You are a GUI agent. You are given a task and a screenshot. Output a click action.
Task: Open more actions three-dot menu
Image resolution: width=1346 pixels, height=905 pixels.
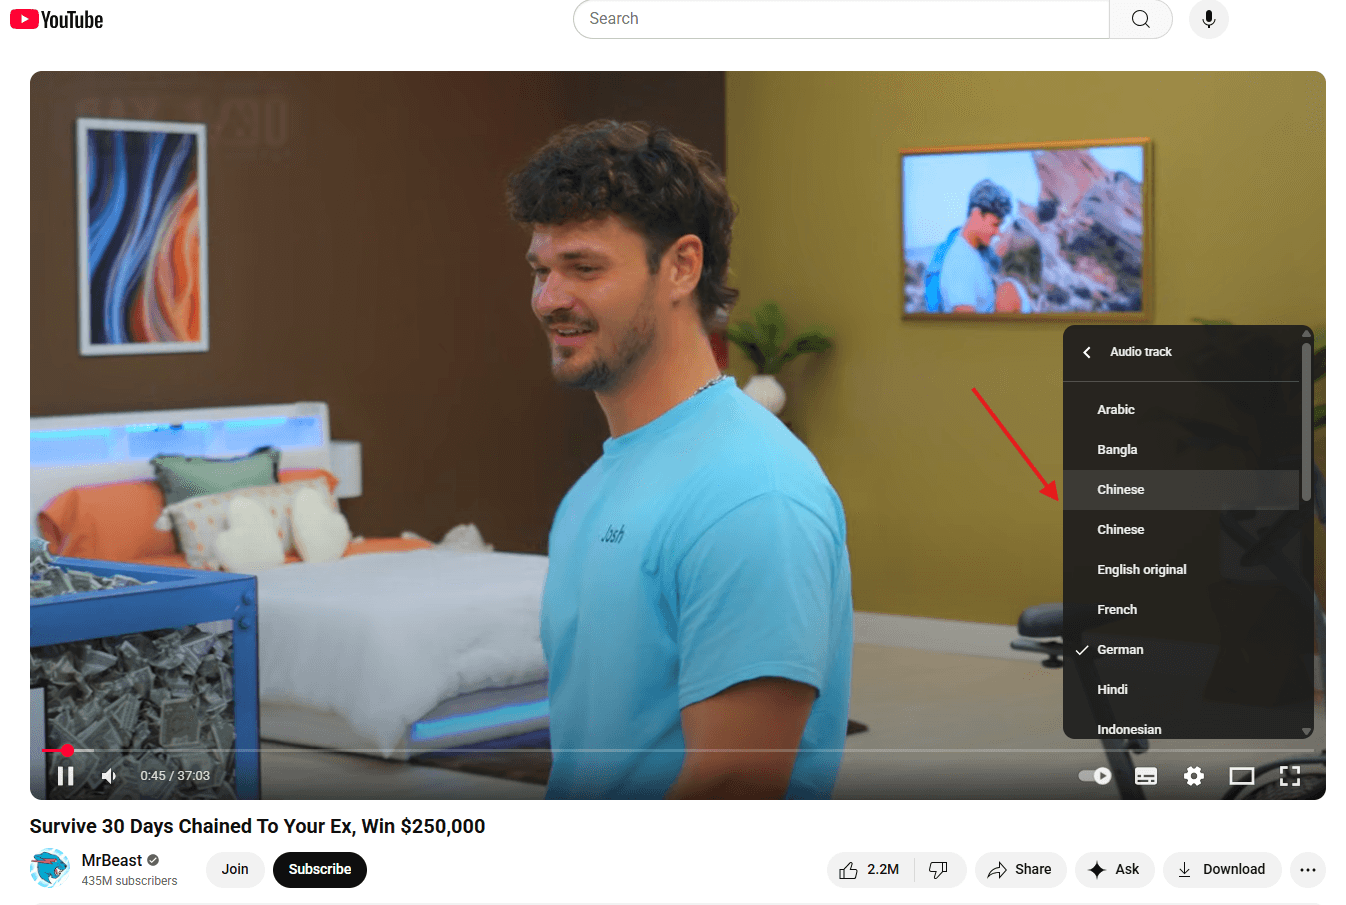point(1307,870)
